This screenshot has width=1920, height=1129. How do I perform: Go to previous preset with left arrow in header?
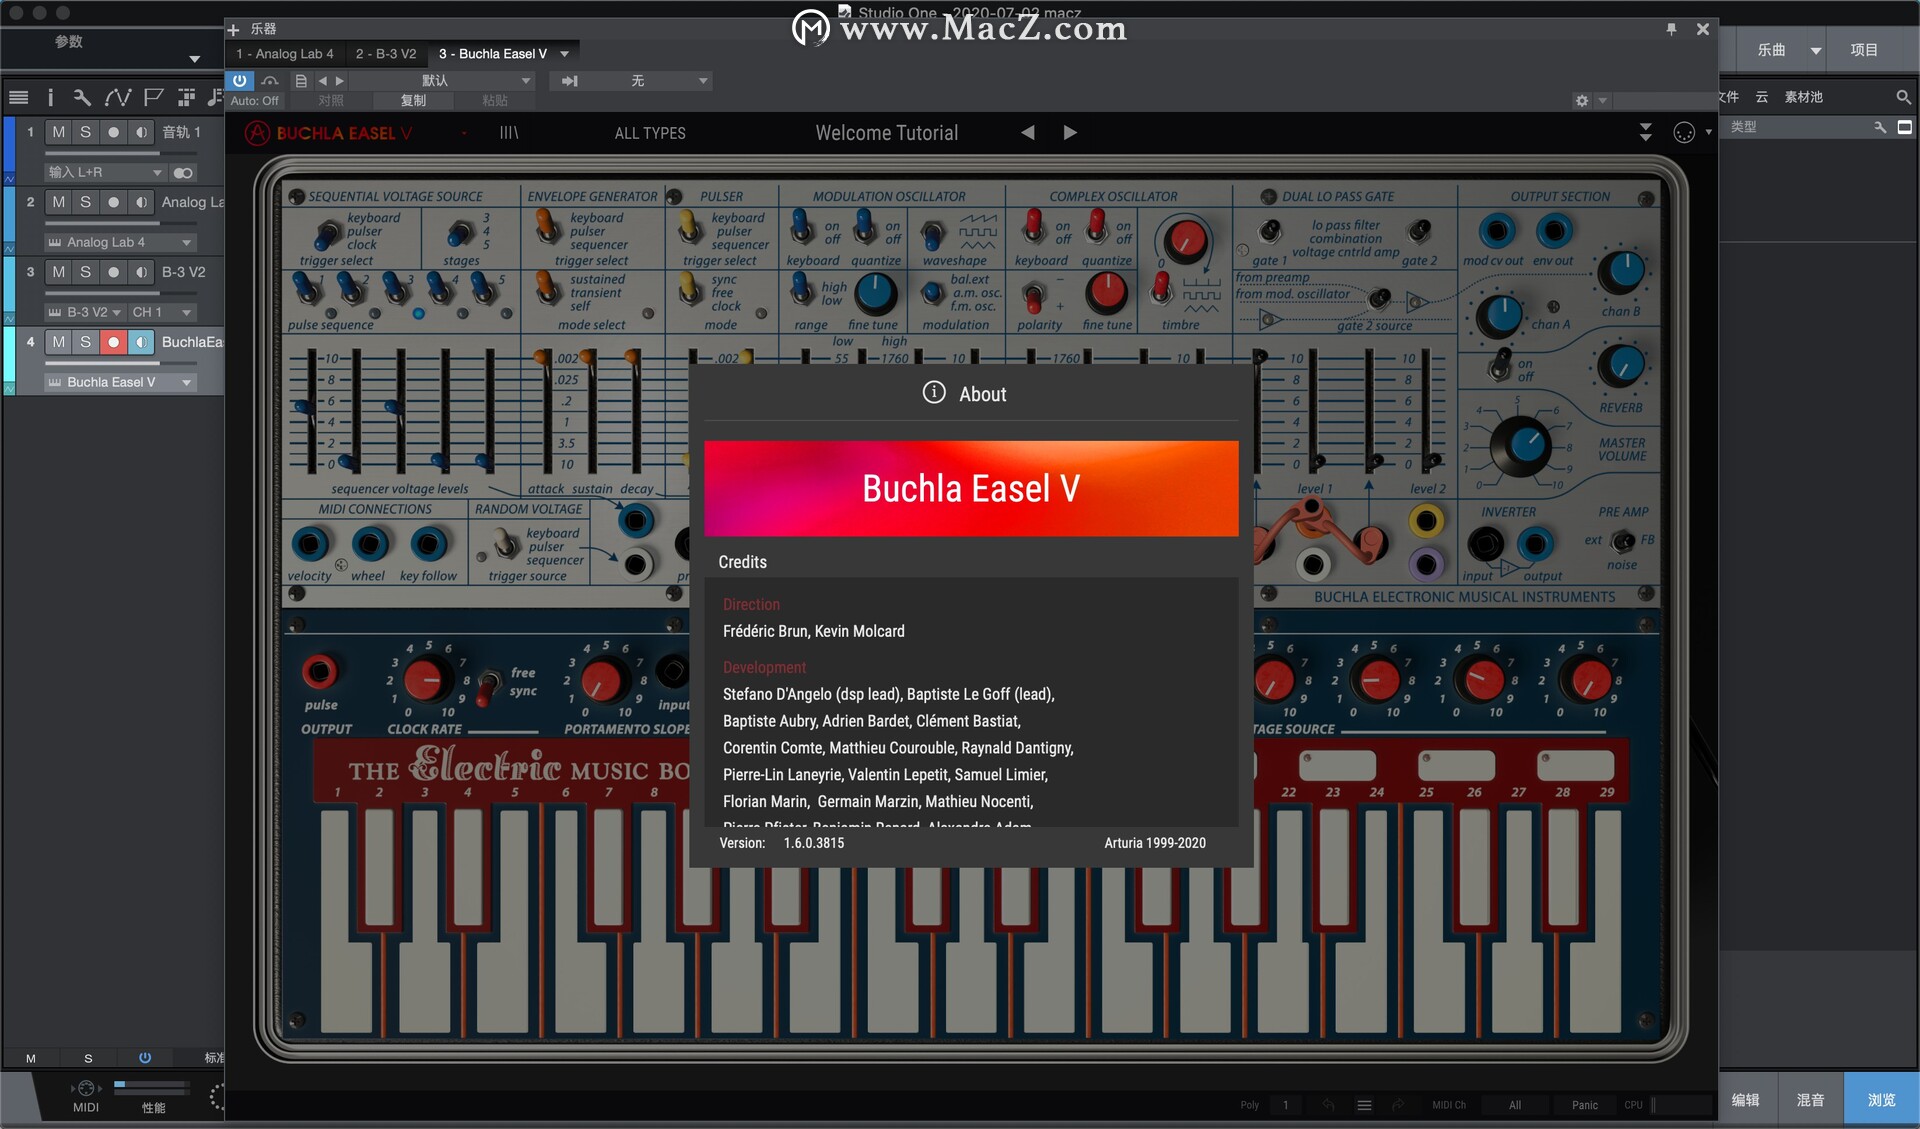click(322, 81)
